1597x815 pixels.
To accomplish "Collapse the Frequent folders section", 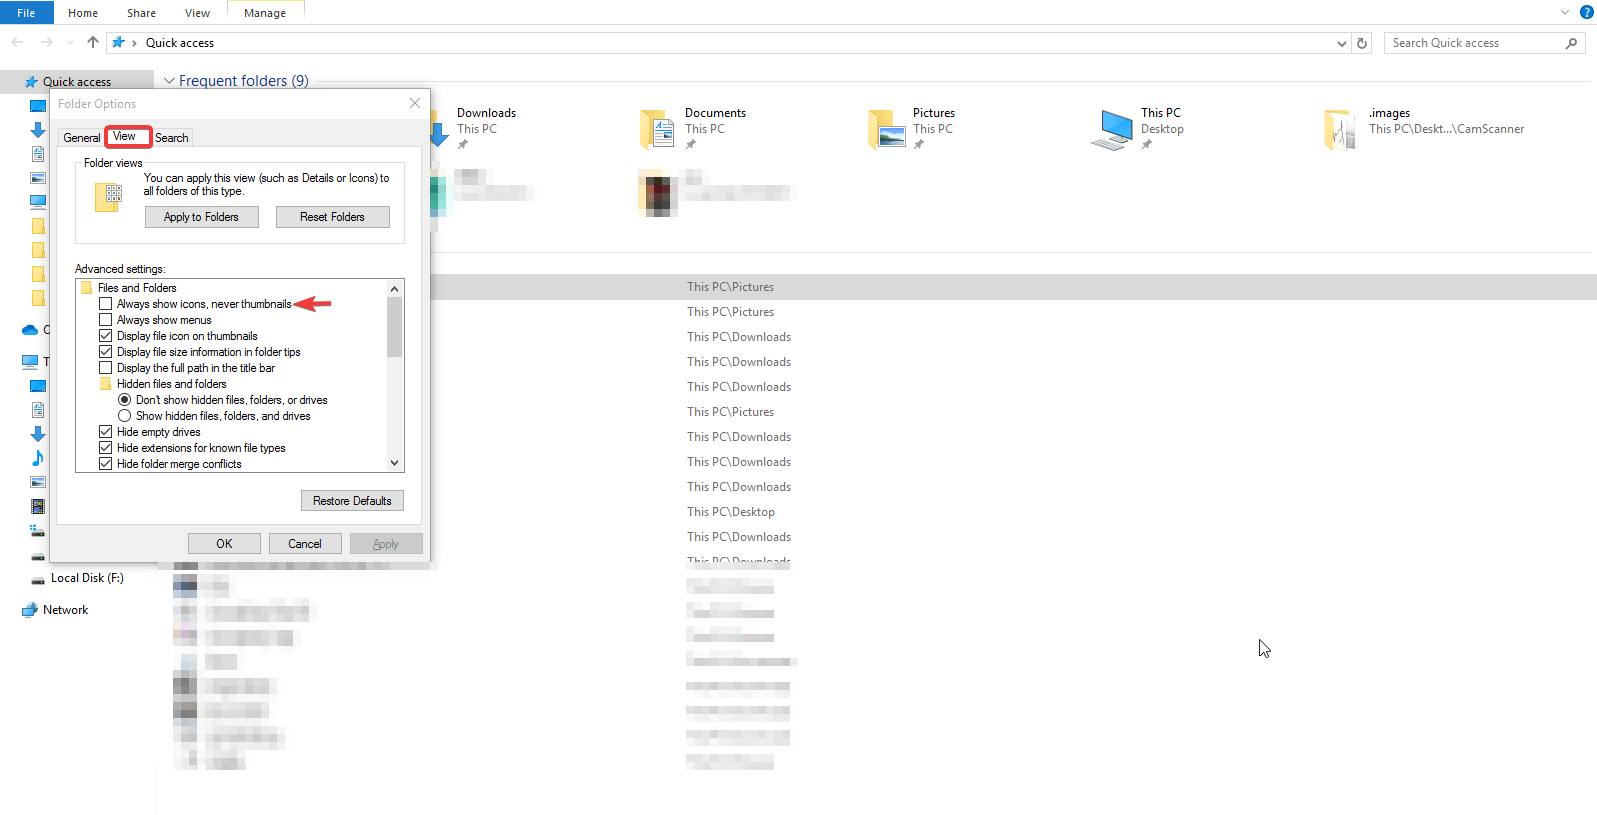I will tap(169, 81).
